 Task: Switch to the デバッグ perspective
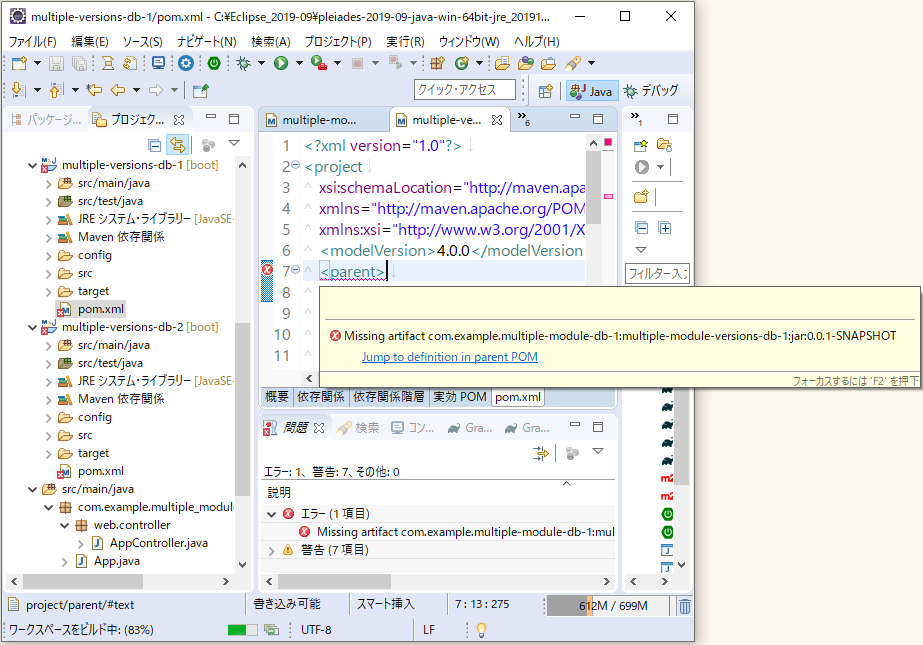click(x=652, y=91)
